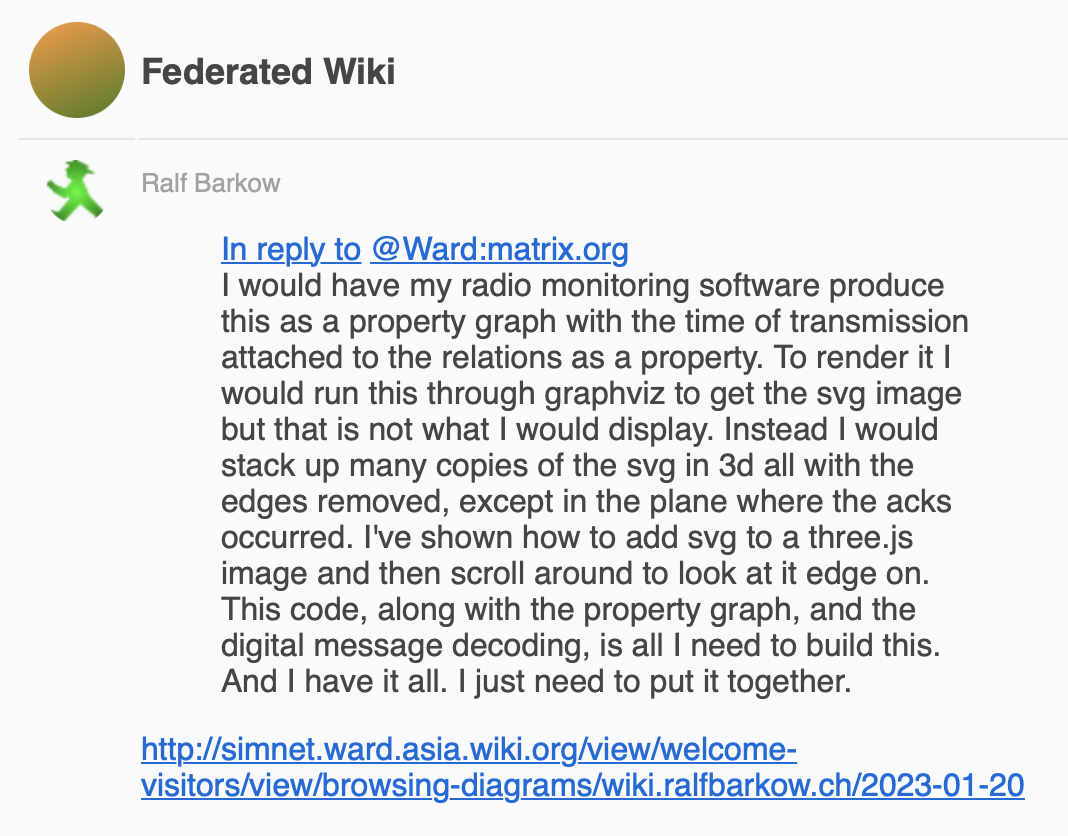1068x836 pixels.
Task: Click the line "This code, along with"
Action: pyautogui.click(x=568, y=609)
